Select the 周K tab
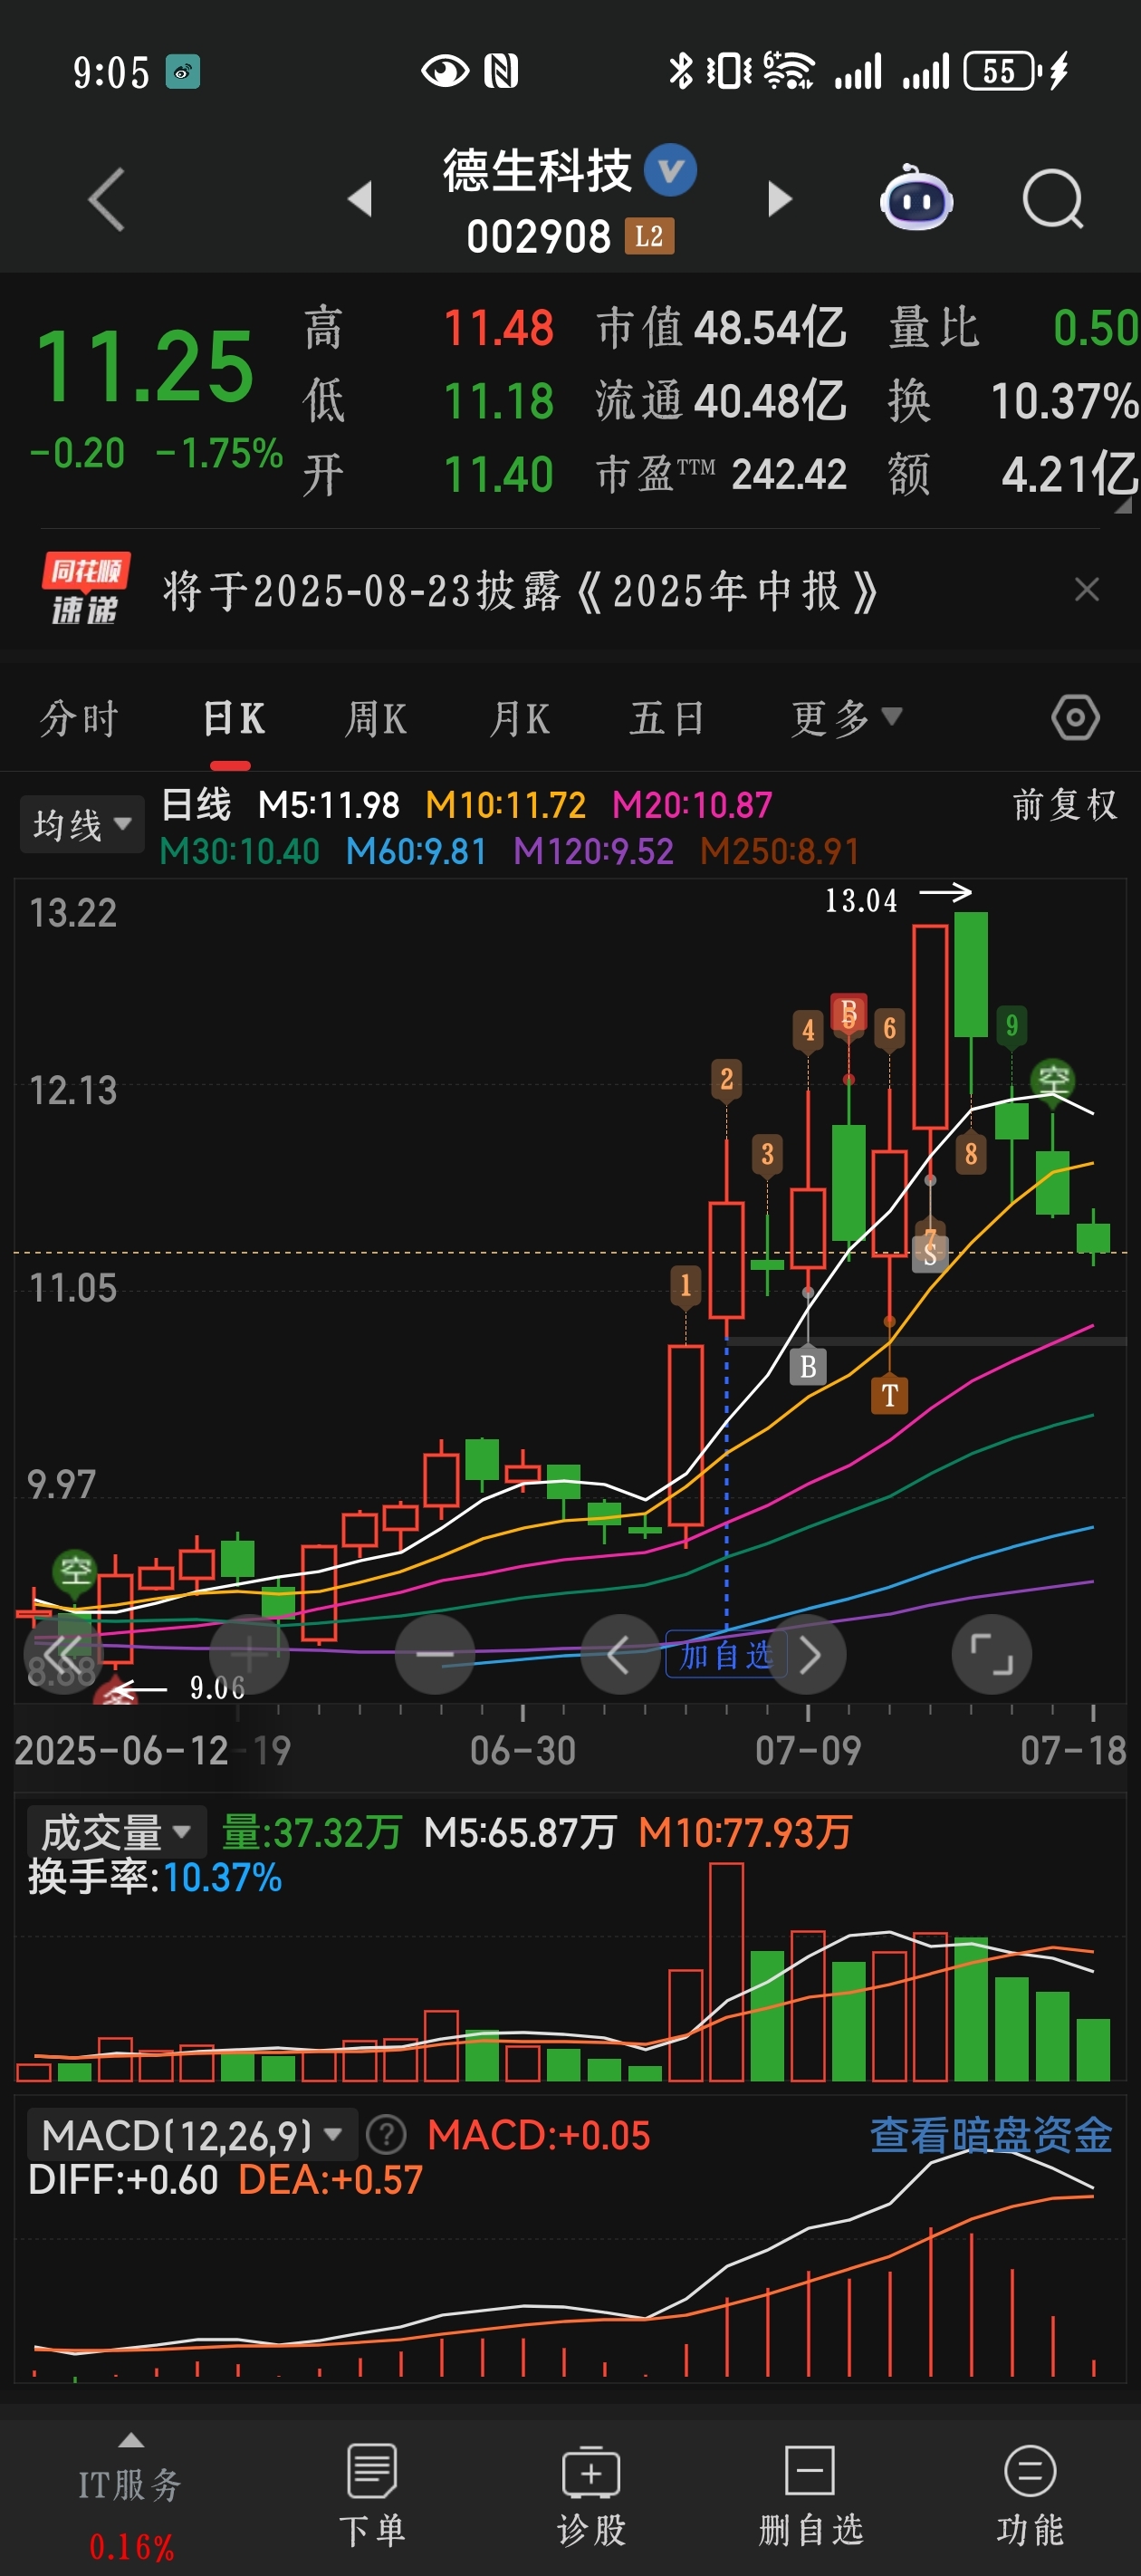This screenshot has width=1141, height=2576. (x=376, y=719)
